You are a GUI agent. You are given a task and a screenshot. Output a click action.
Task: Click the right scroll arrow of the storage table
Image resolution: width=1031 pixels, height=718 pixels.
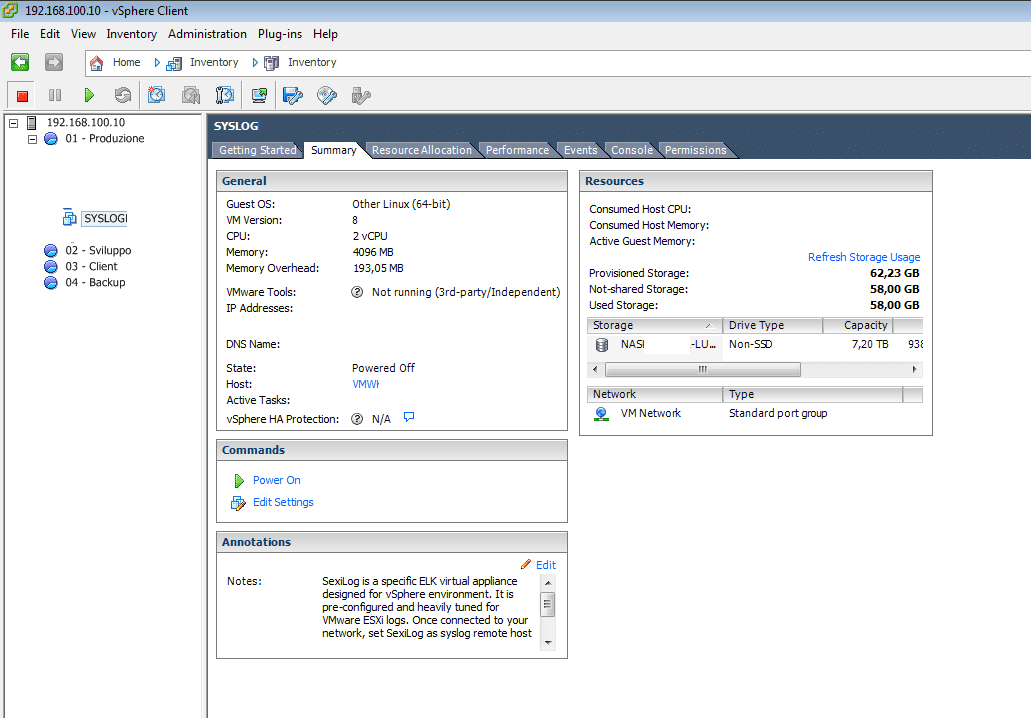(915, 370)
